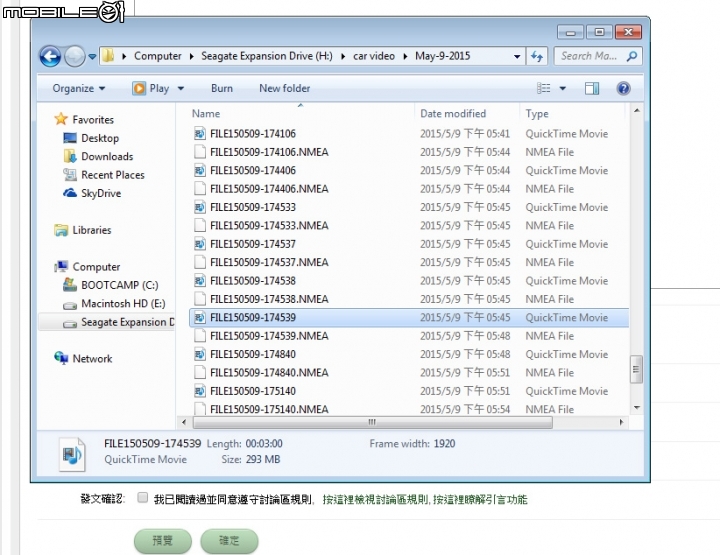Click Burn in the toolbar

pos(222,88)
